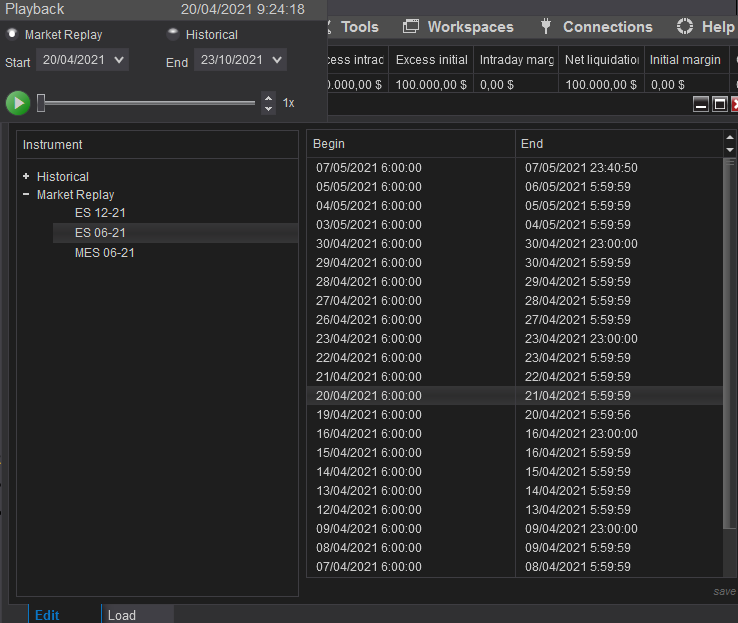Select the row beginning 30/04/2021 6:00:00
Viewport: 738px width, 623px height.
pyautogui.click(x=514, y=244)
